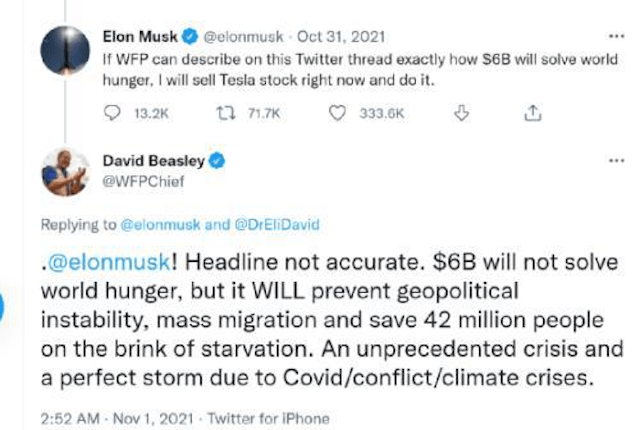The width and height of the screenshot is (640, 430).
Task: Click the reply icon on Elon Musk's tweet
Action: (112, 114)
